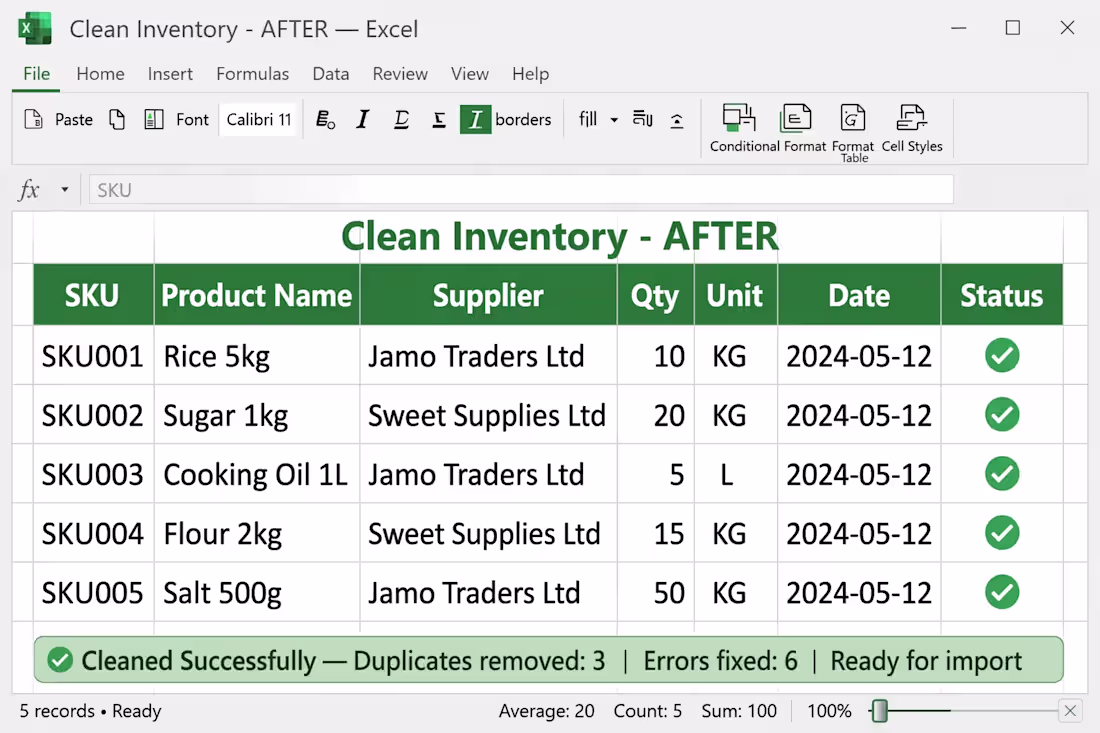Image resolution: width=1100 pixels, height=733 pixels.
Task: Open the Formulas tab
Action: point(253,74)
